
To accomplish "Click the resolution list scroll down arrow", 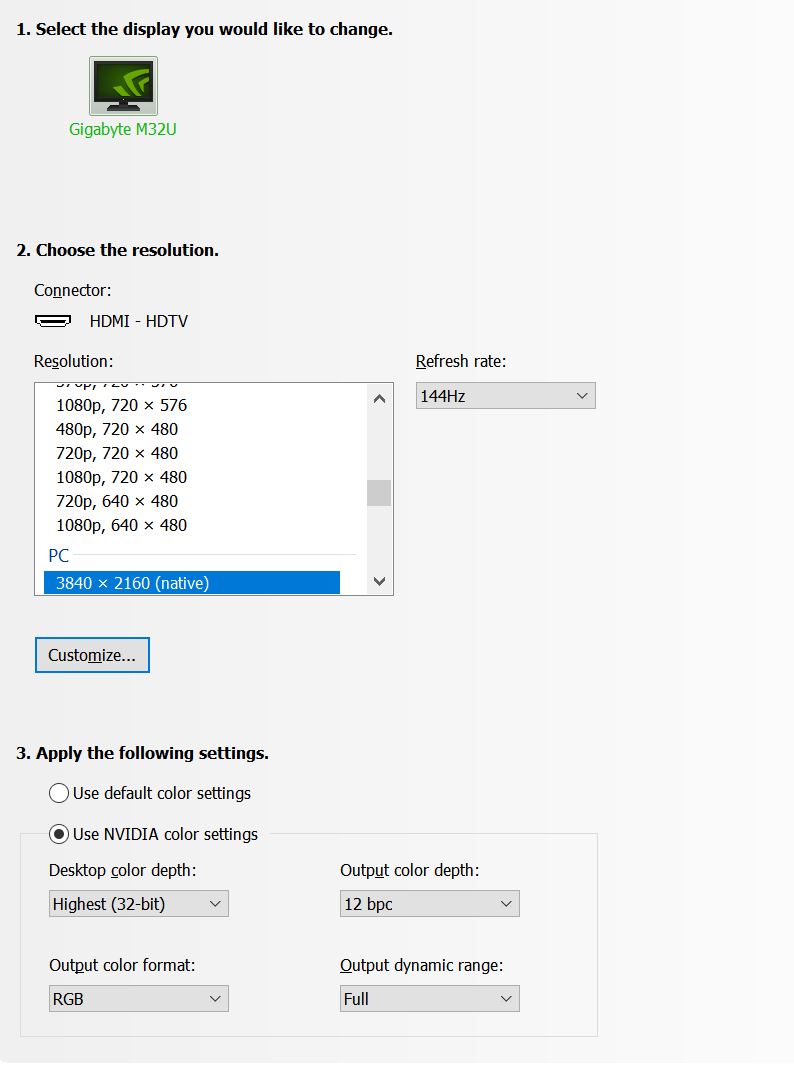I will click(380, 581).
